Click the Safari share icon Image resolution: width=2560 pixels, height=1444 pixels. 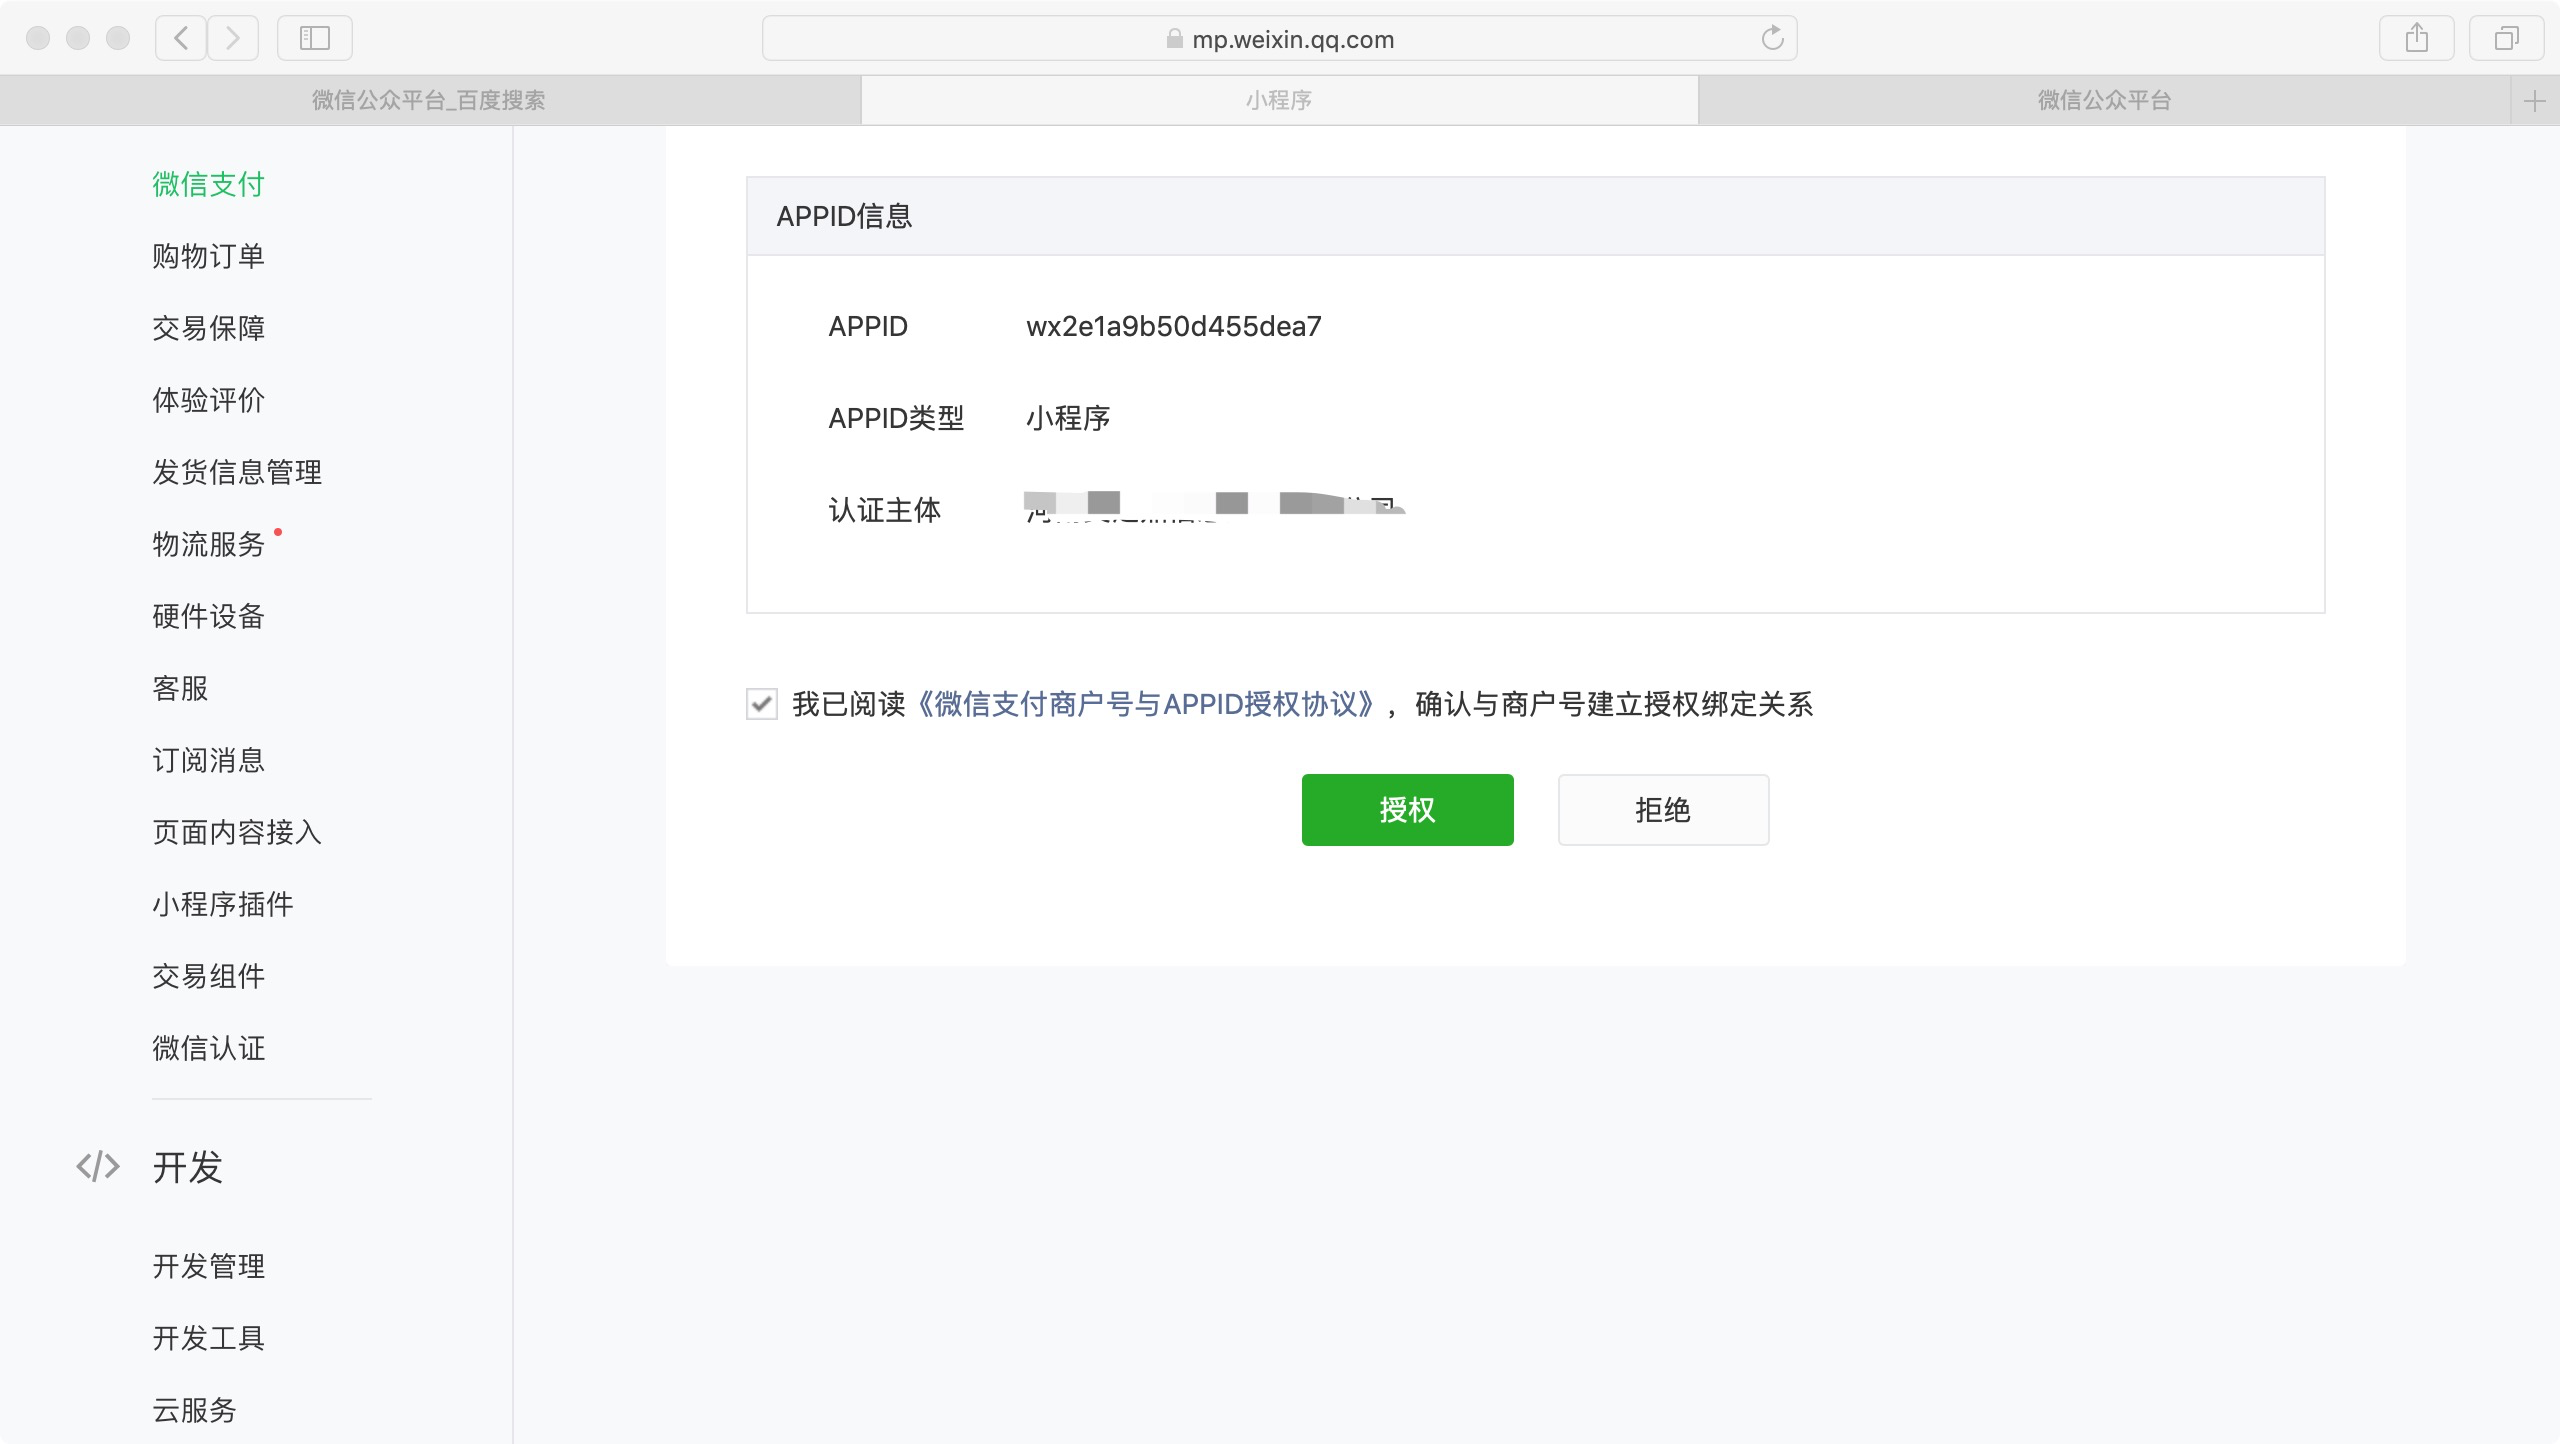point(2416,38)
